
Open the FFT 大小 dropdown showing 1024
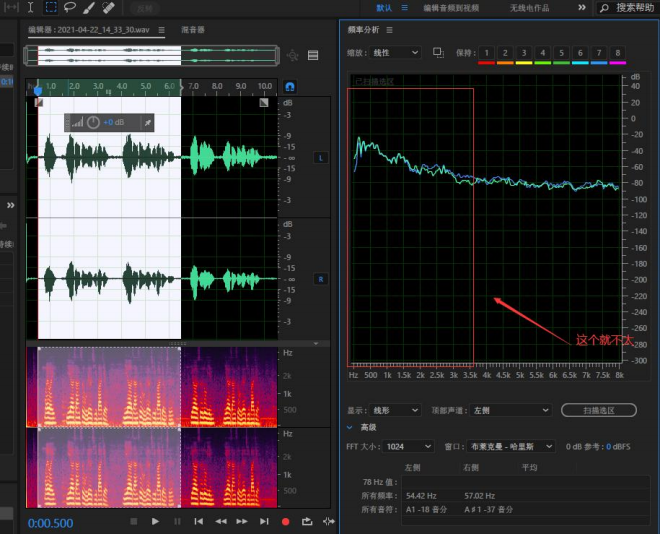click(408, 446)
